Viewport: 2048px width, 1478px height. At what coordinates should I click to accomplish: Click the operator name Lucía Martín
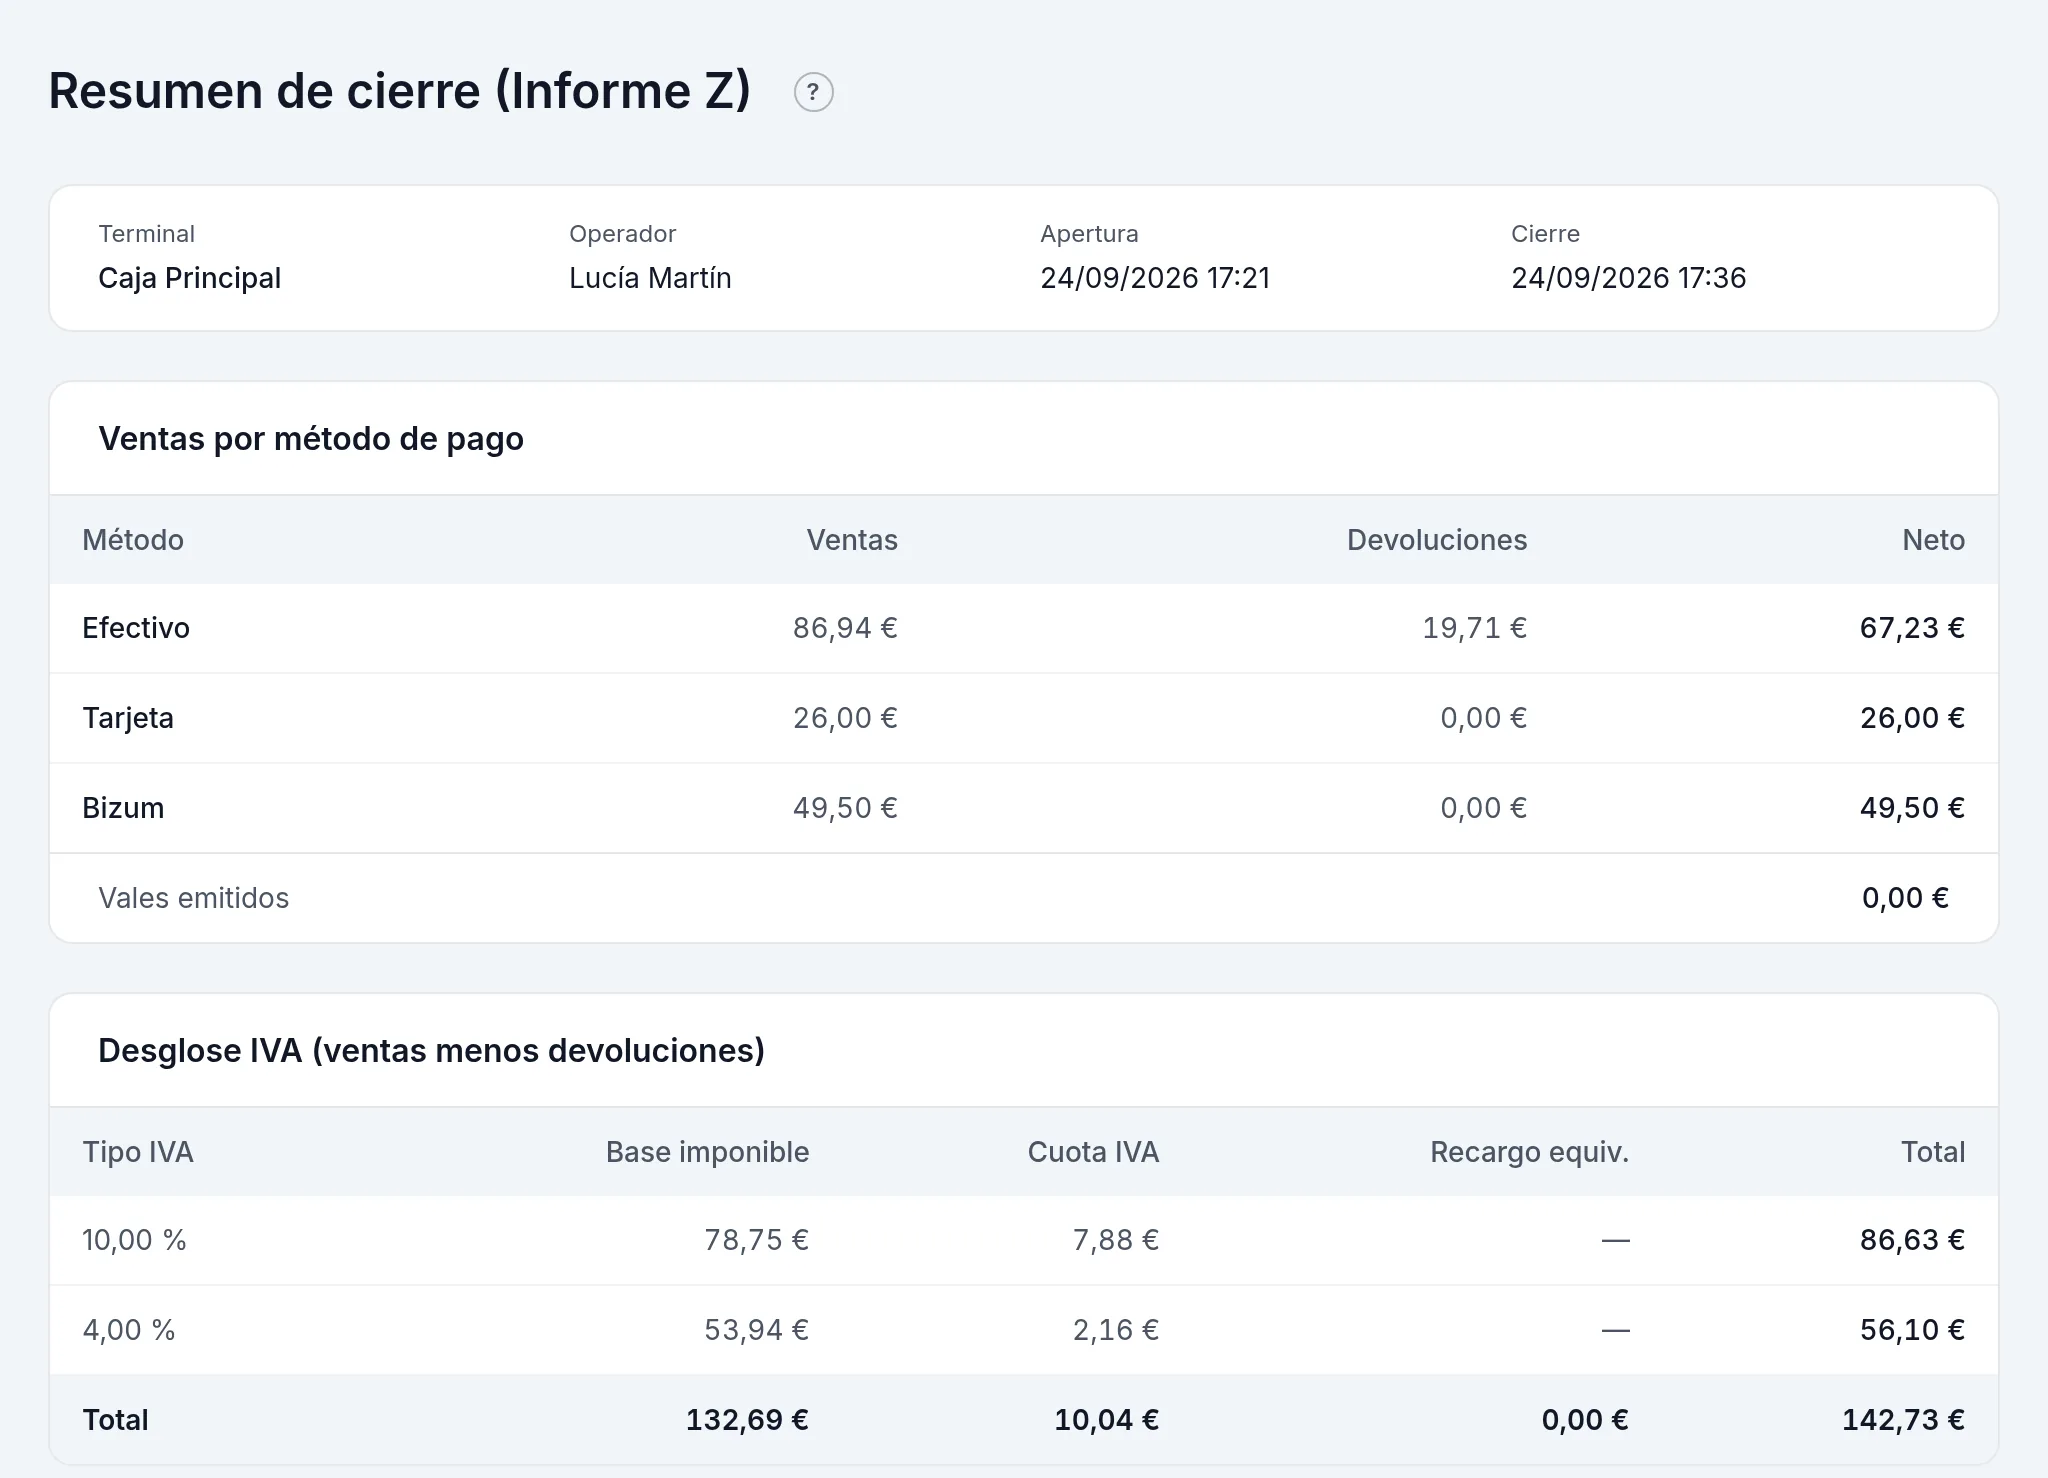(650, 278)
